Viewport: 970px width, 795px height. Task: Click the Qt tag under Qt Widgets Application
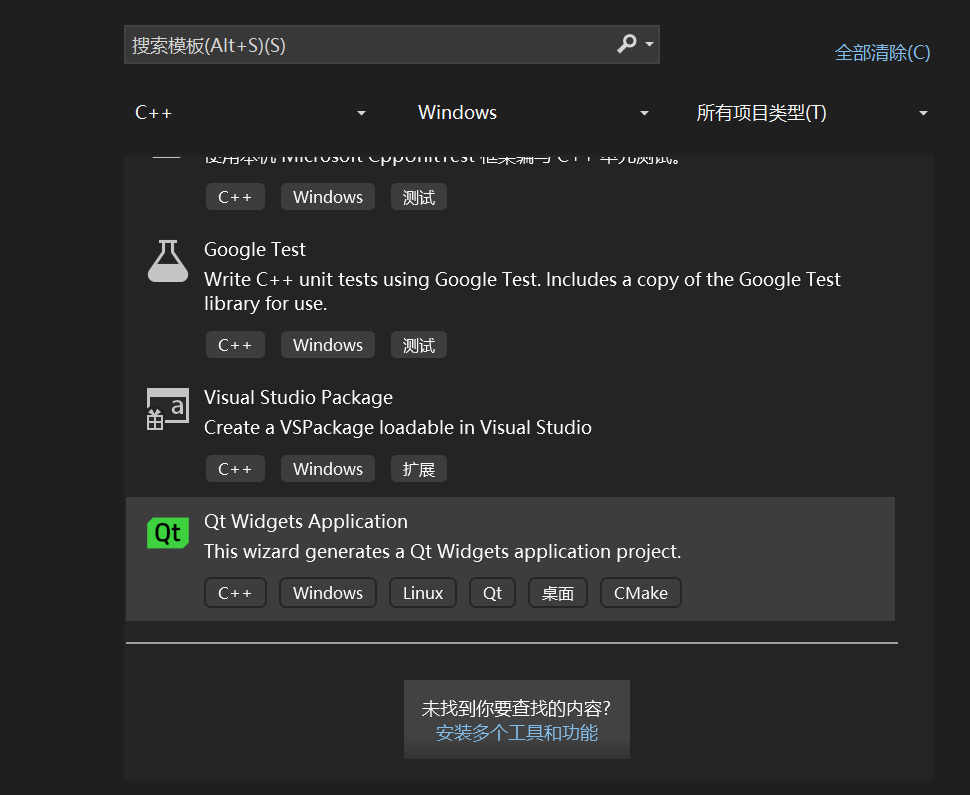pyautogui.click(x=492, y=592)
